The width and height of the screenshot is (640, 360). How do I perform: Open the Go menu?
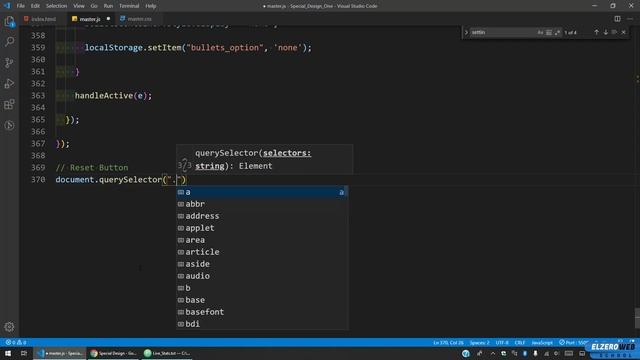(x=94, y=6)
